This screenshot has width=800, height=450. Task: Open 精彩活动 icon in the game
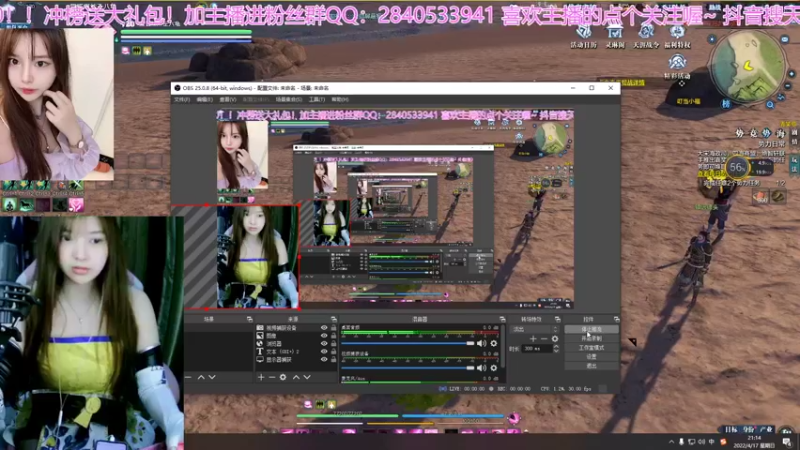coord(677,67)
